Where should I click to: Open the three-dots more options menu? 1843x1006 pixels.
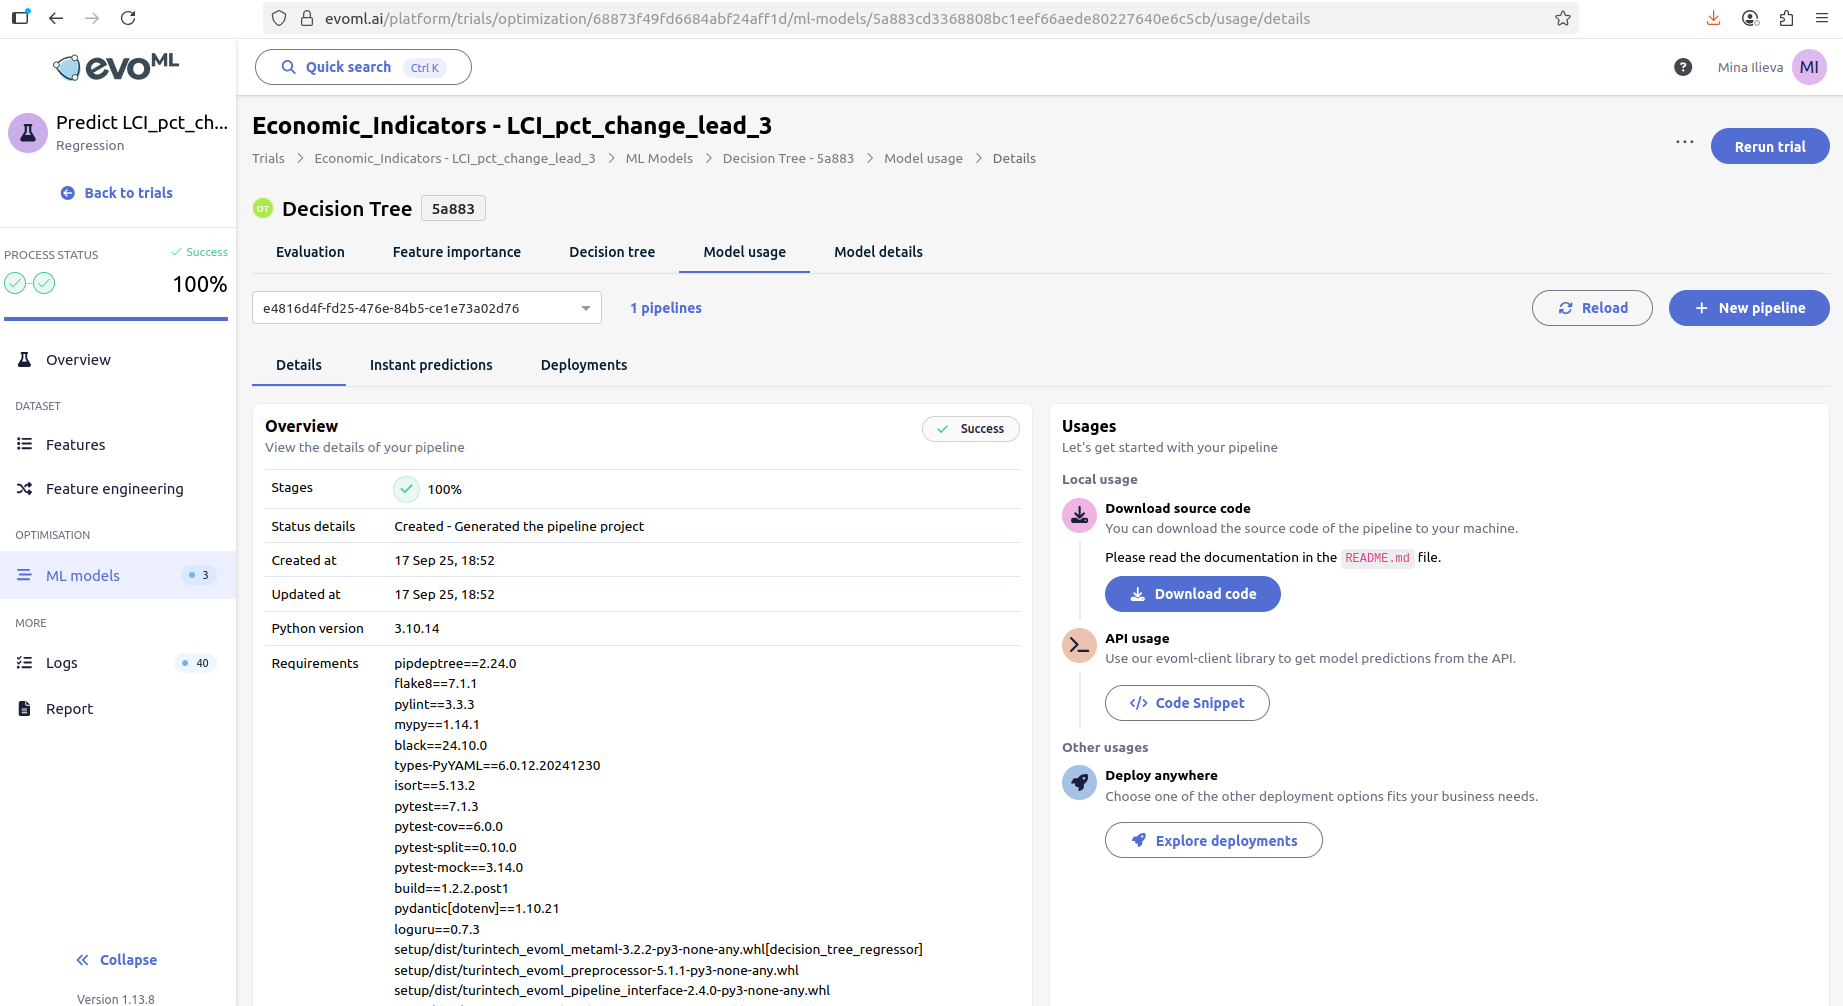pyautogui.click(x=1685, y=142)
